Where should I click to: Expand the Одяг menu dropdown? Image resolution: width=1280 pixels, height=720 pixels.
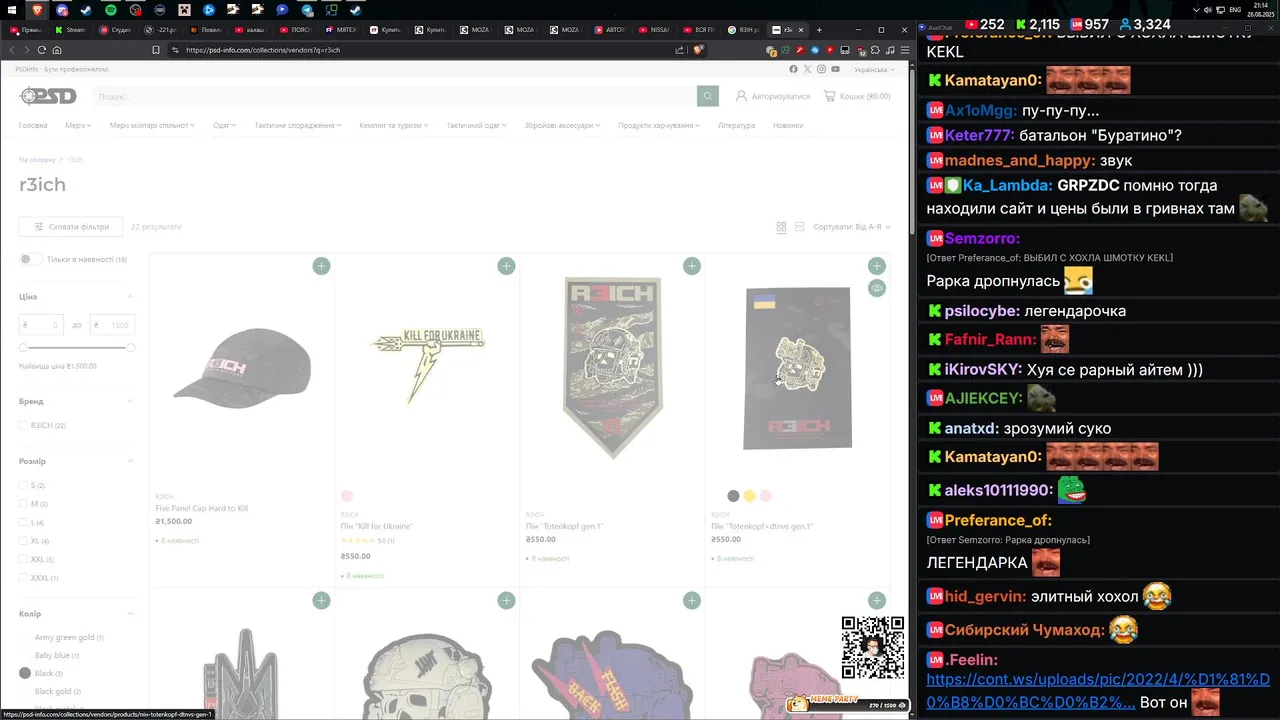click(x=224, y=125)
